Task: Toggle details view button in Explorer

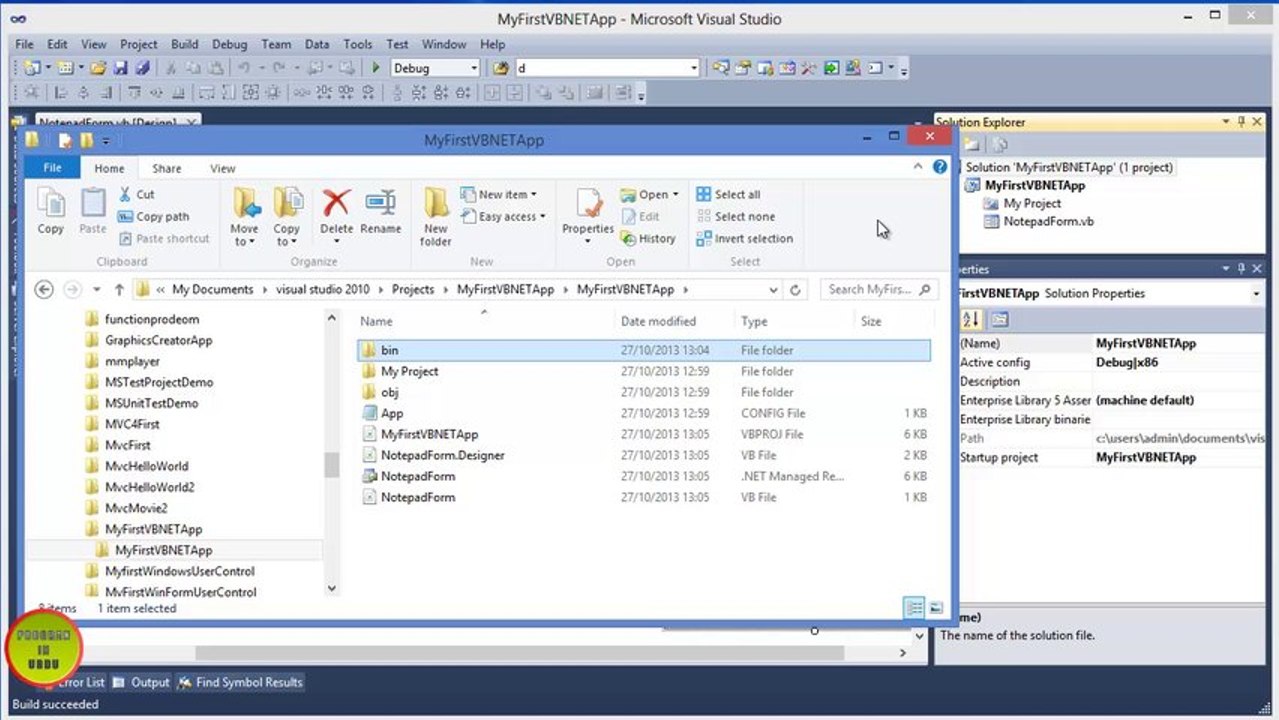Action: tap(913, 608)
